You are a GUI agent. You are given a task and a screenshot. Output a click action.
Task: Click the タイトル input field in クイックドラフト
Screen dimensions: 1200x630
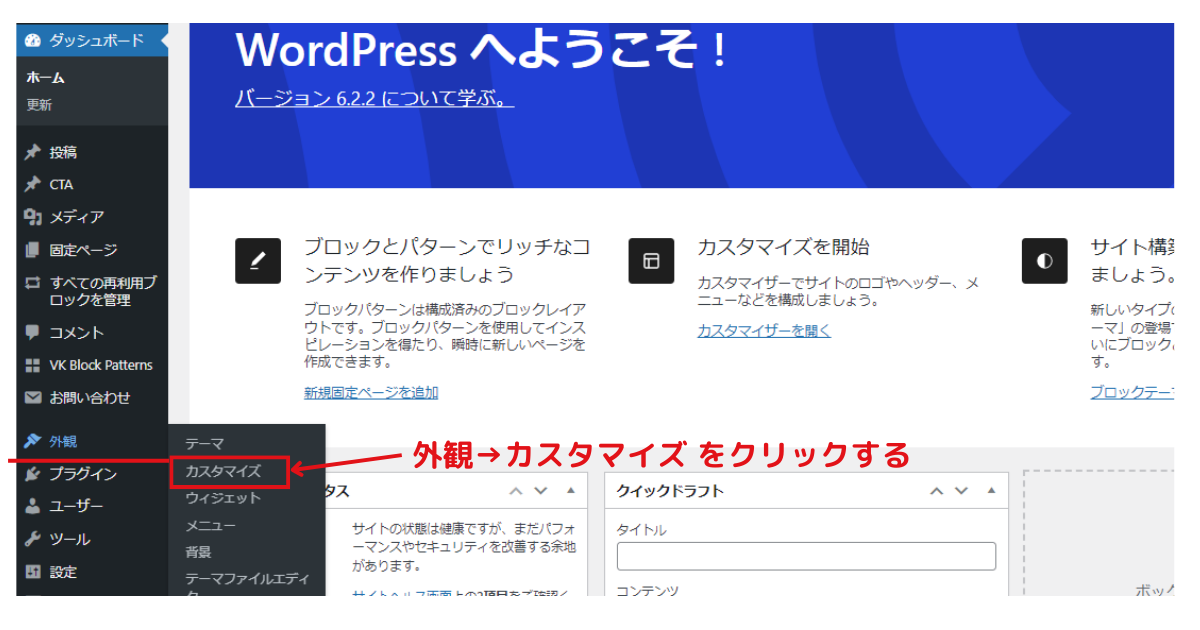(x=806, y=556)
